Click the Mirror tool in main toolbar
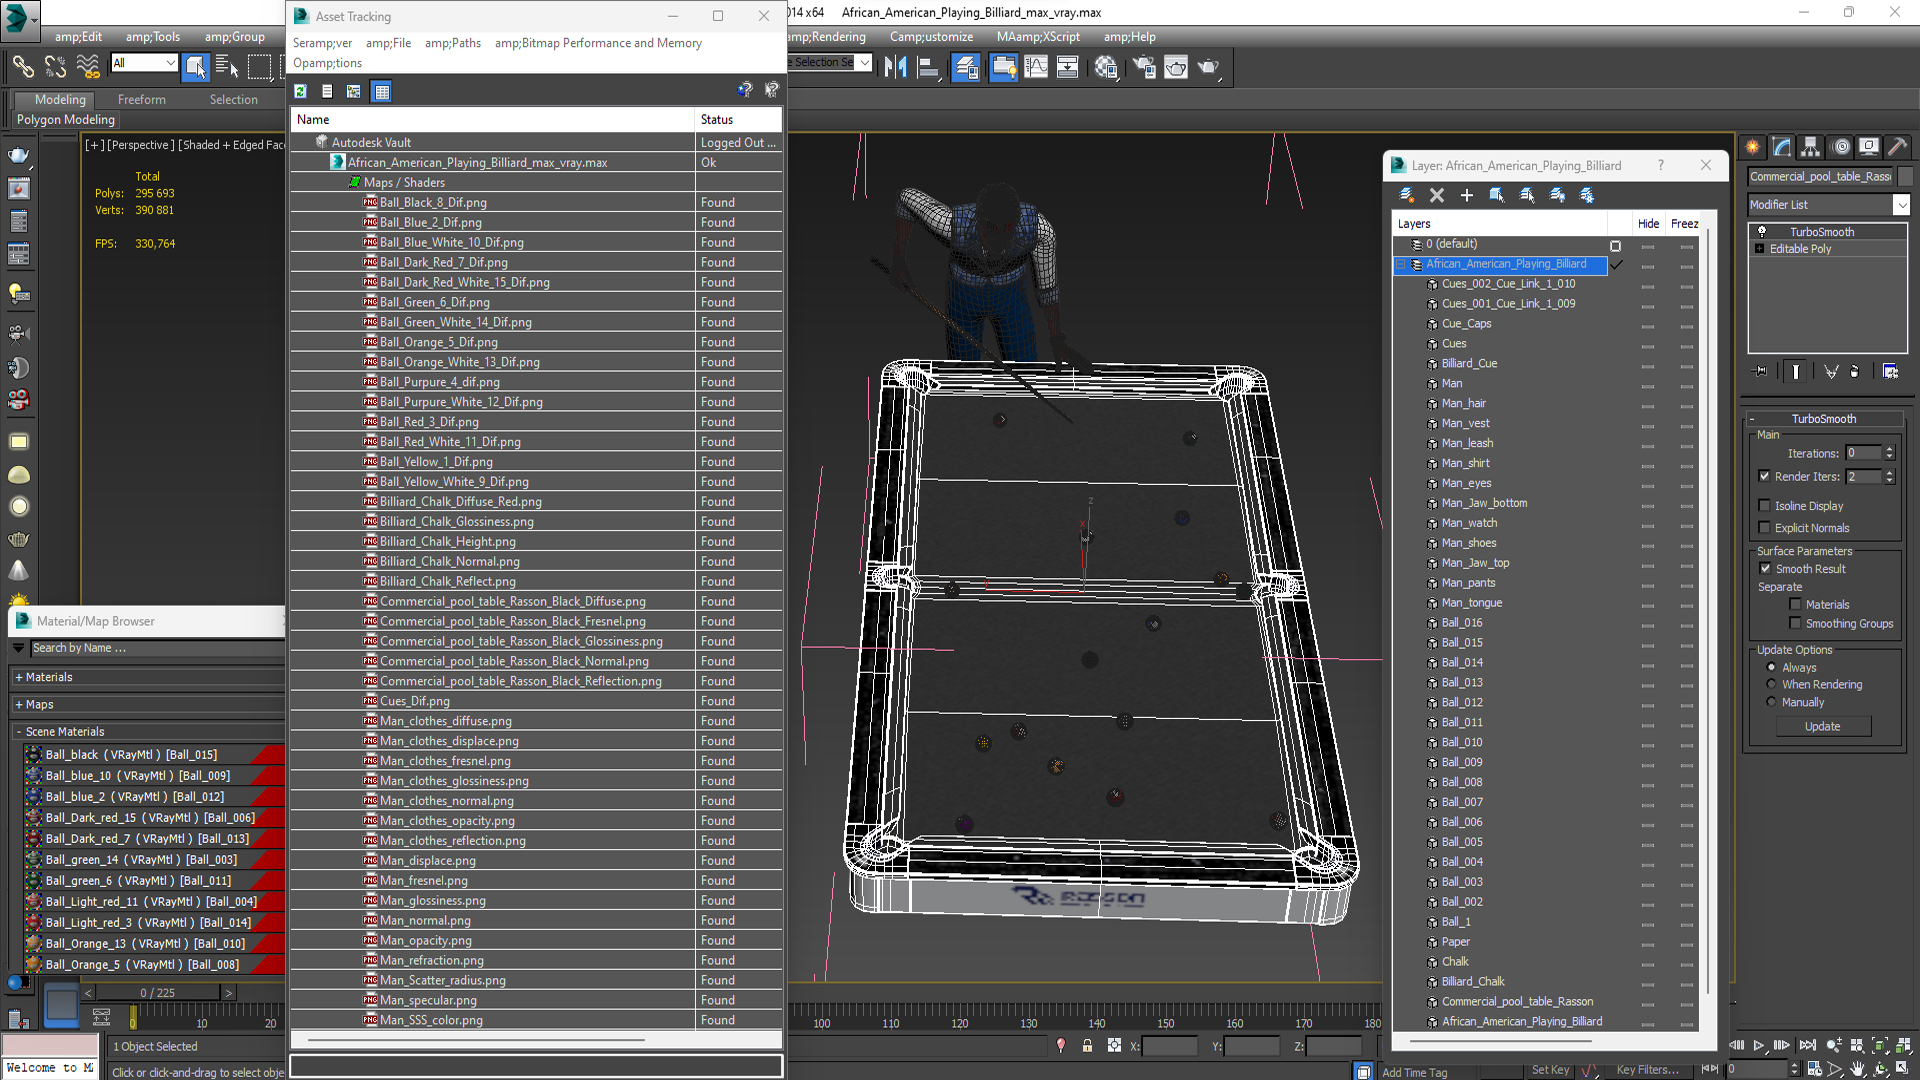This screenshot has width=1920, height=1080. tap(896, 67)
